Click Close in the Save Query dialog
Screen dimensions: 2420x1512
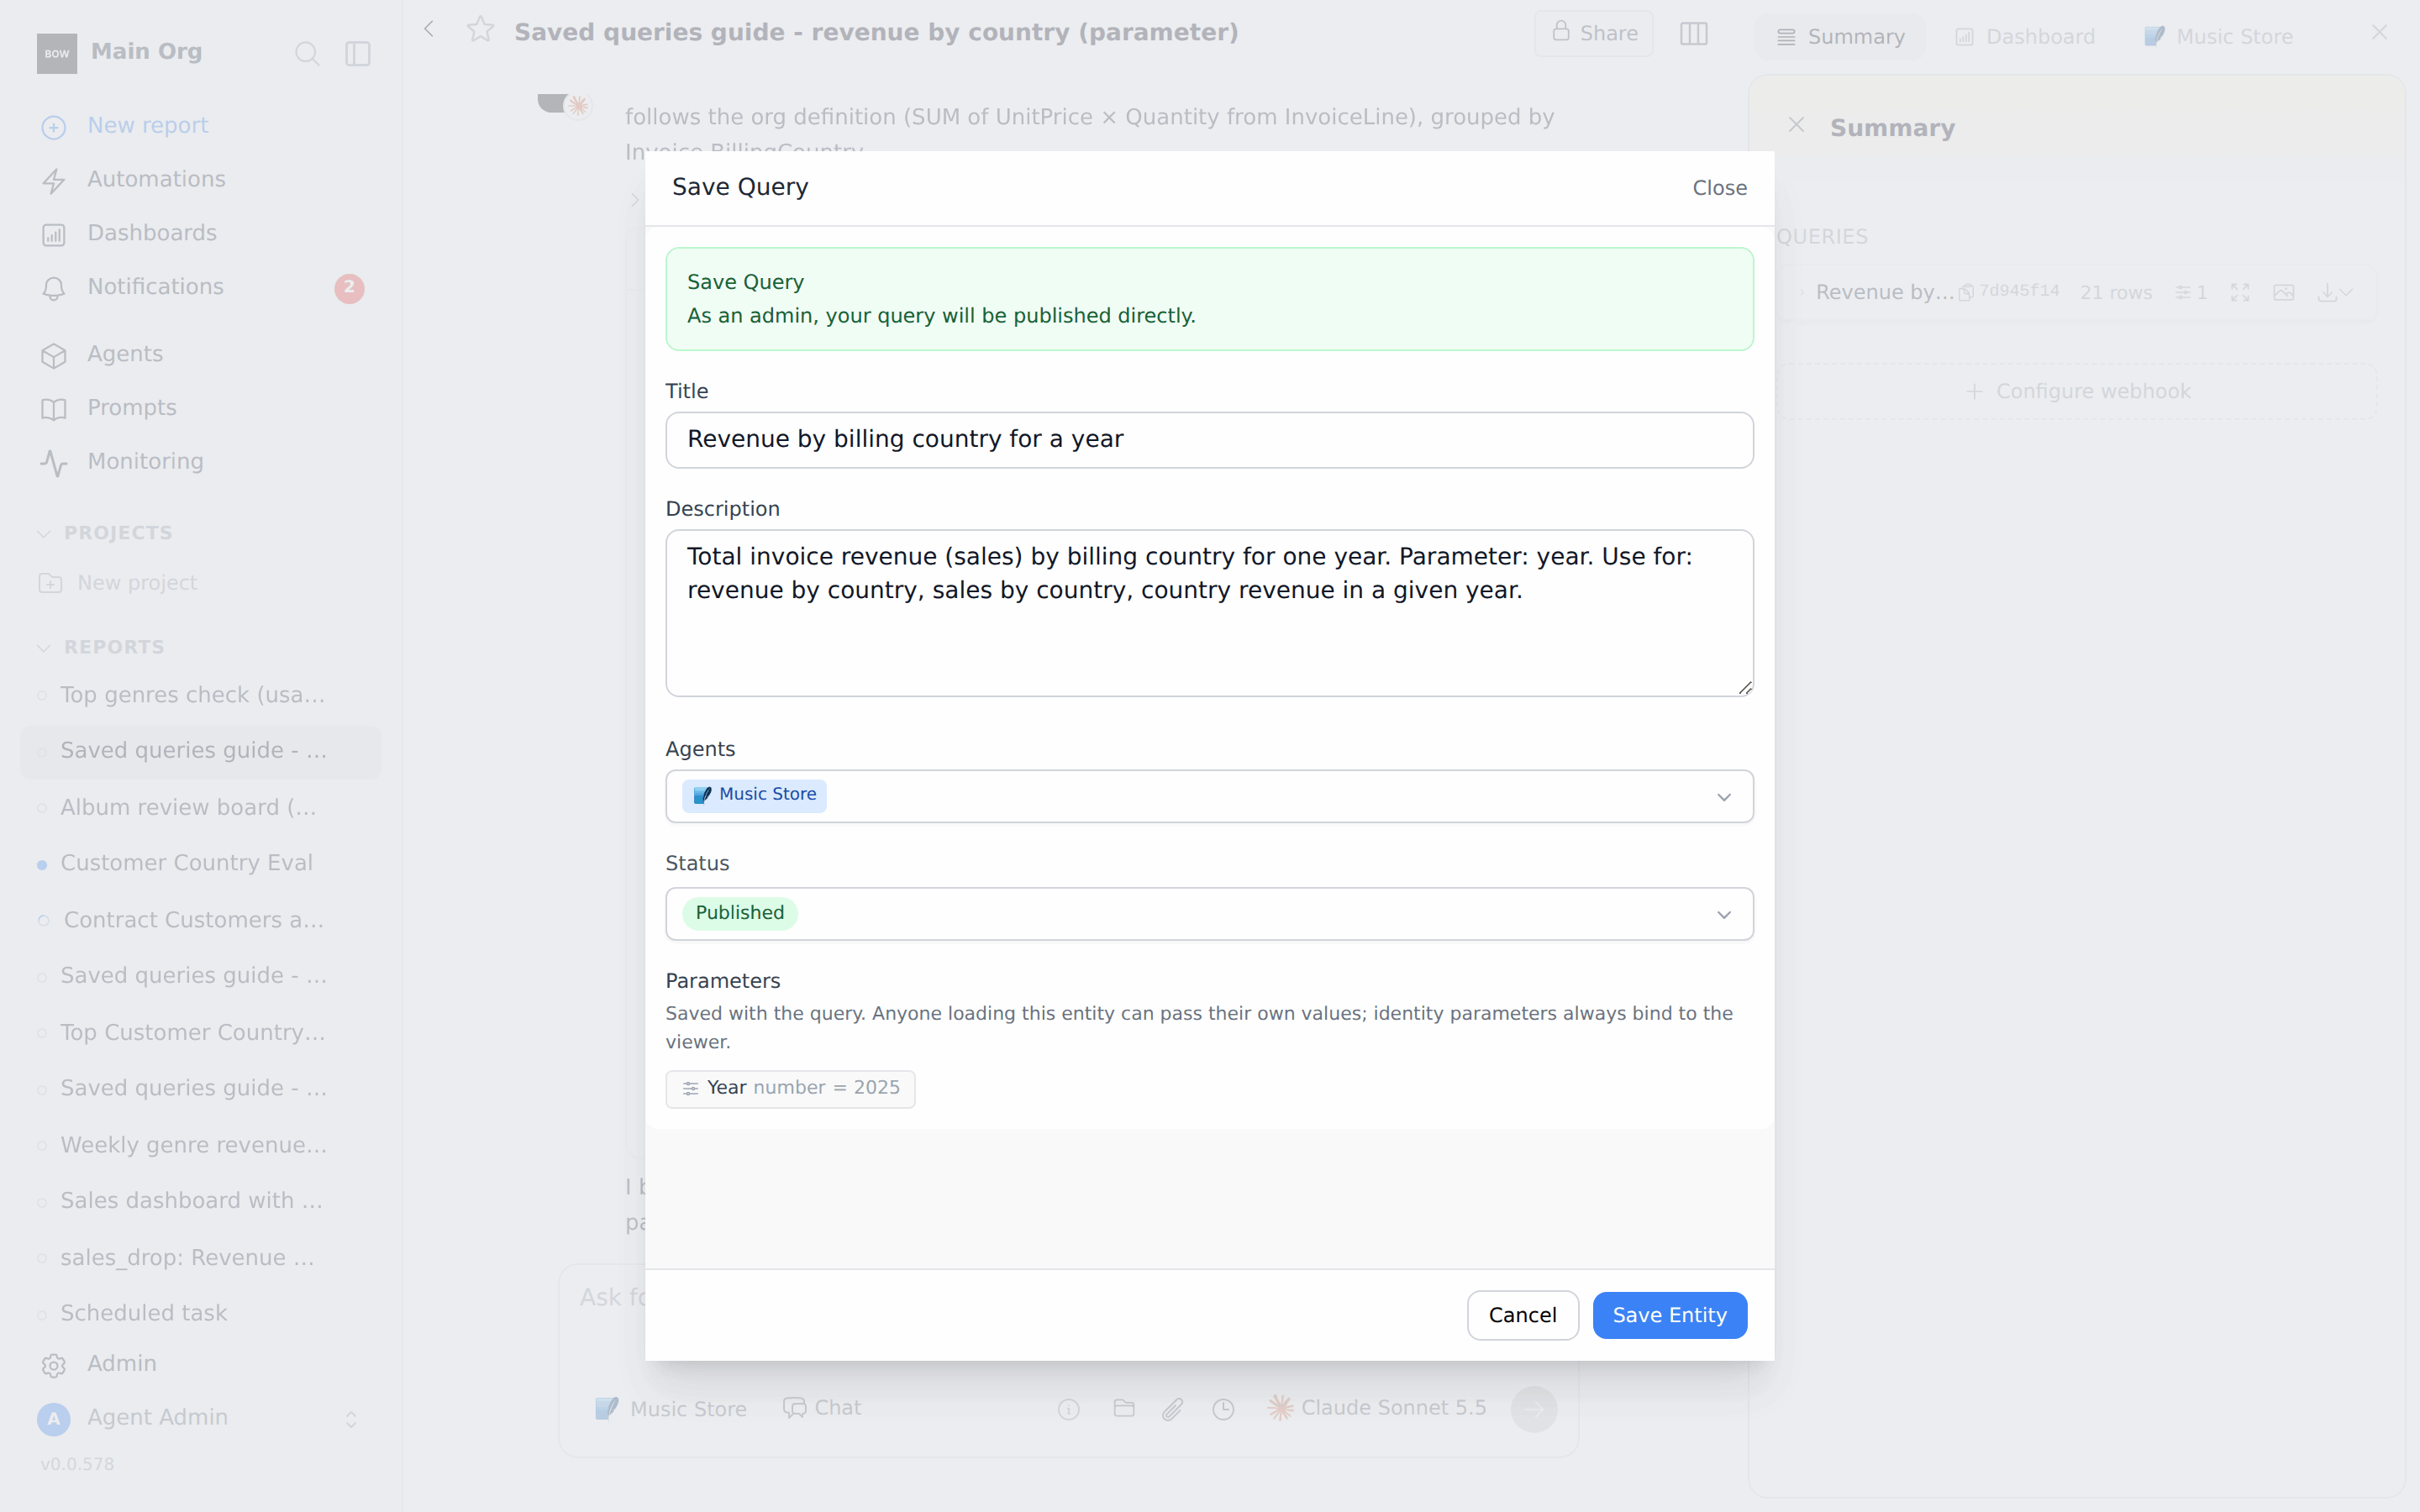(1719, 188)
